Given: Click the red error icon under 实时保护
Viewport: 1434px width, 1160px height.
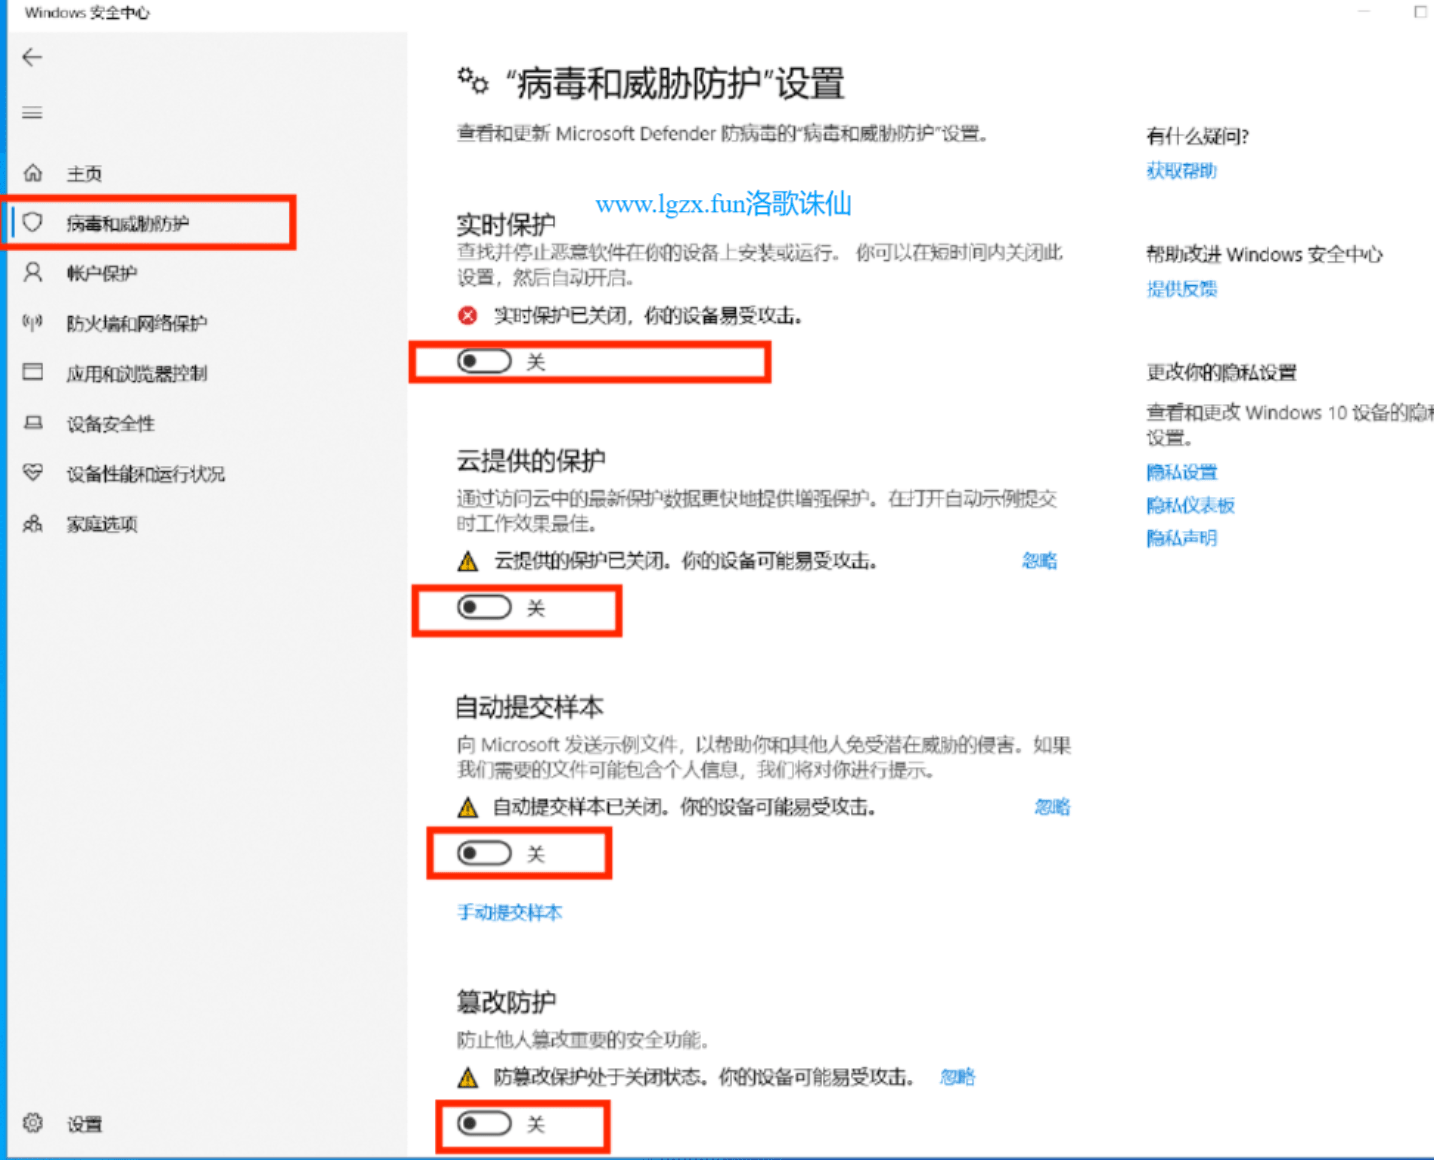Looking at the screenshot, I should tap(467, 316).
